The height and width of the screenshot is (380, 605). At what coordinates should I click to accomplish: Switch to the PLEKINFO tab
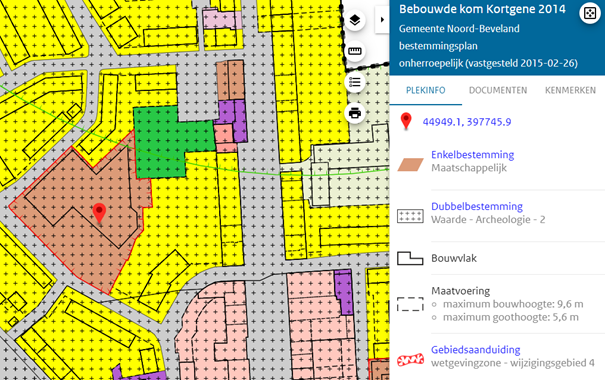(426, 90)
